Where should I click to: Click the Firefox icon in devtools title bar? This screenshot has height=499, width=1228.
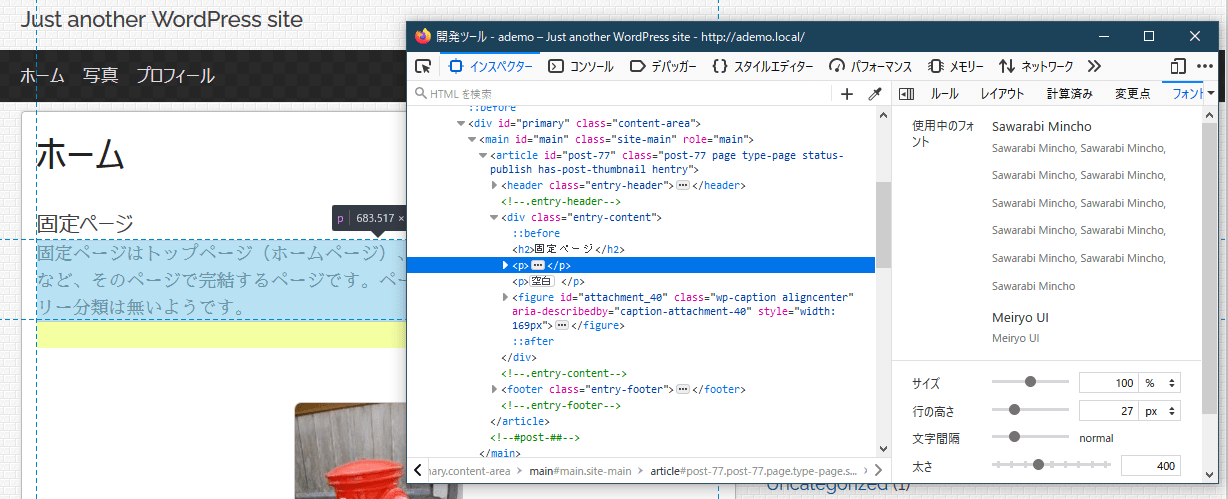click(423, 36)
